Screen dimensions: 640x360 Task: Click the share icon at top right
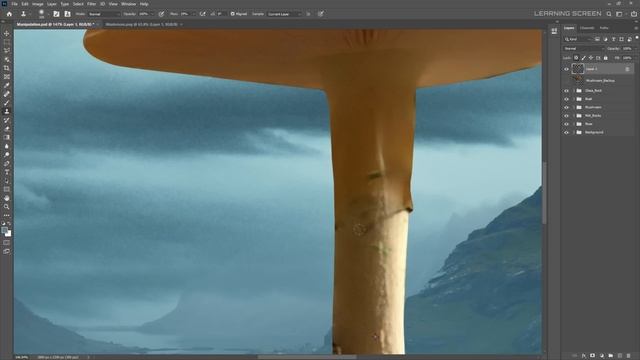click(x=633, y=14)
